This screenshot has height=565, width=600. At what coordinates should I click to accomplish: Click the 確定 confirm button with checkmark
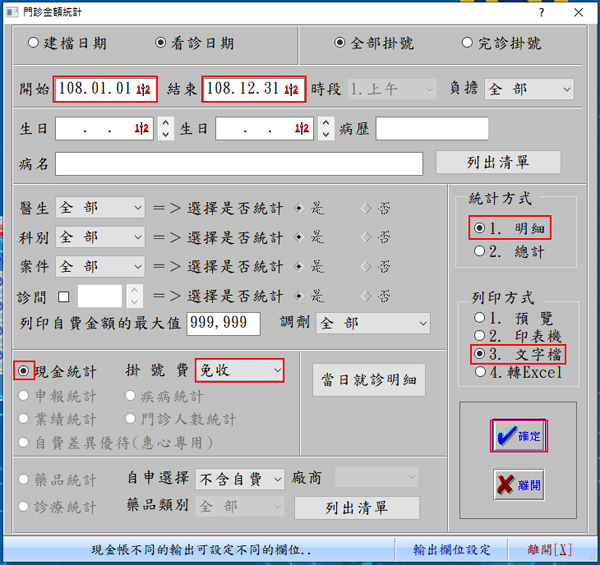(x=518, y=436)
